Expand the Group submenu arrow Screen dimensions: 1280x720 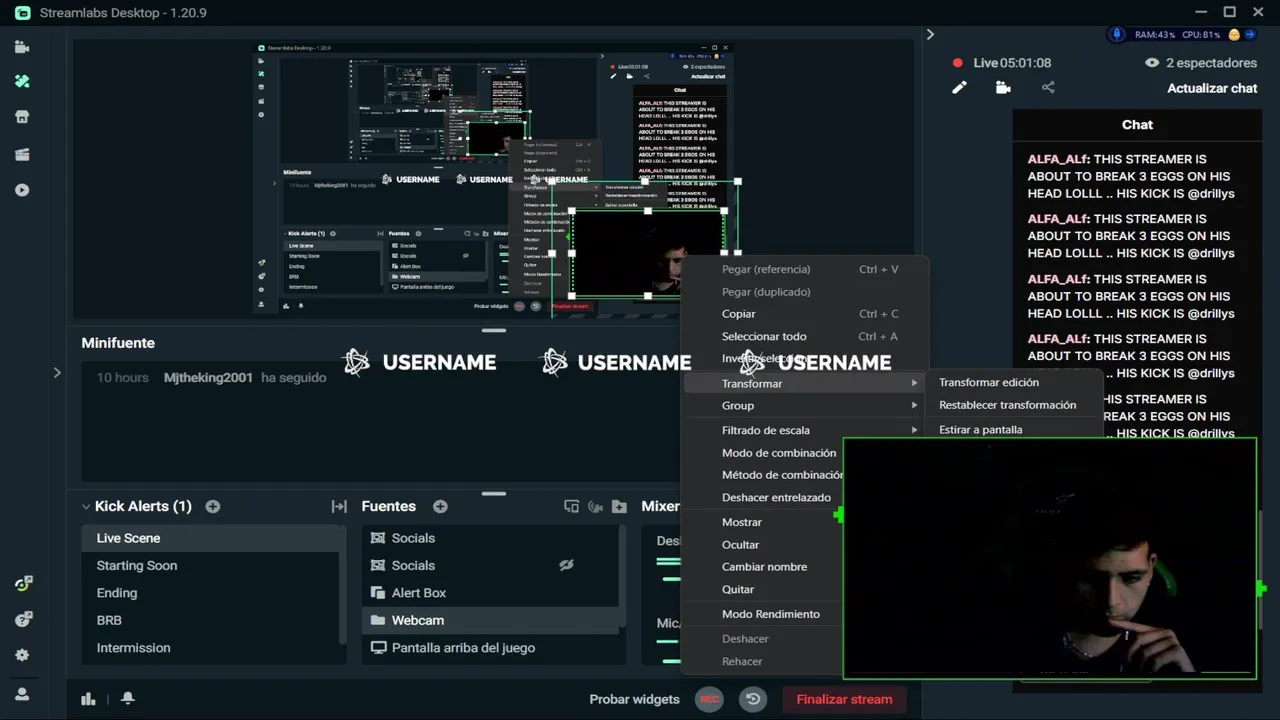(x=913, y=405)
